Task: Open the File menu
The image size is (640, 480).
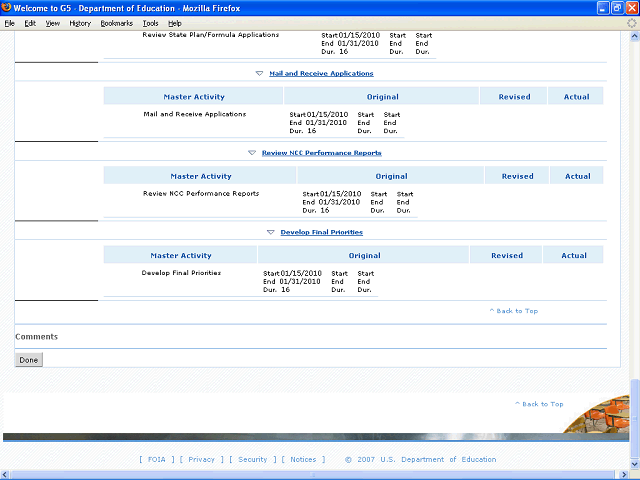Action: (x=10, y=22)
